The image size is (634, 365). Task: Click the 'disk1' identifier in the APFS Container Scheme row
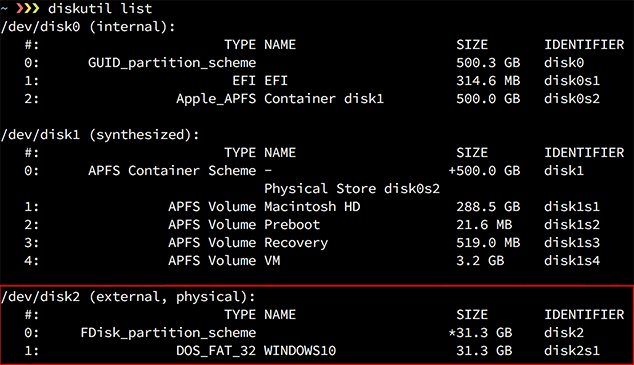point(564,171)
